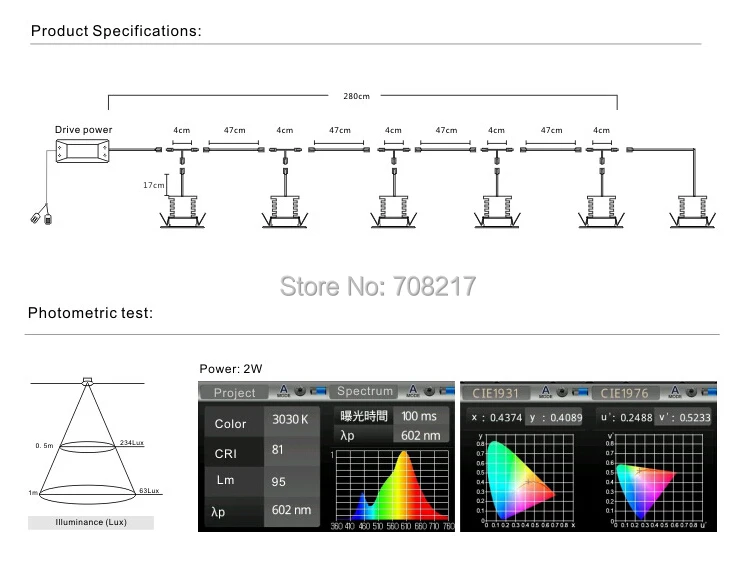754x571 pixels.
Task: Click the round sensor icon beside CIE1931
Action: point(562,392)
